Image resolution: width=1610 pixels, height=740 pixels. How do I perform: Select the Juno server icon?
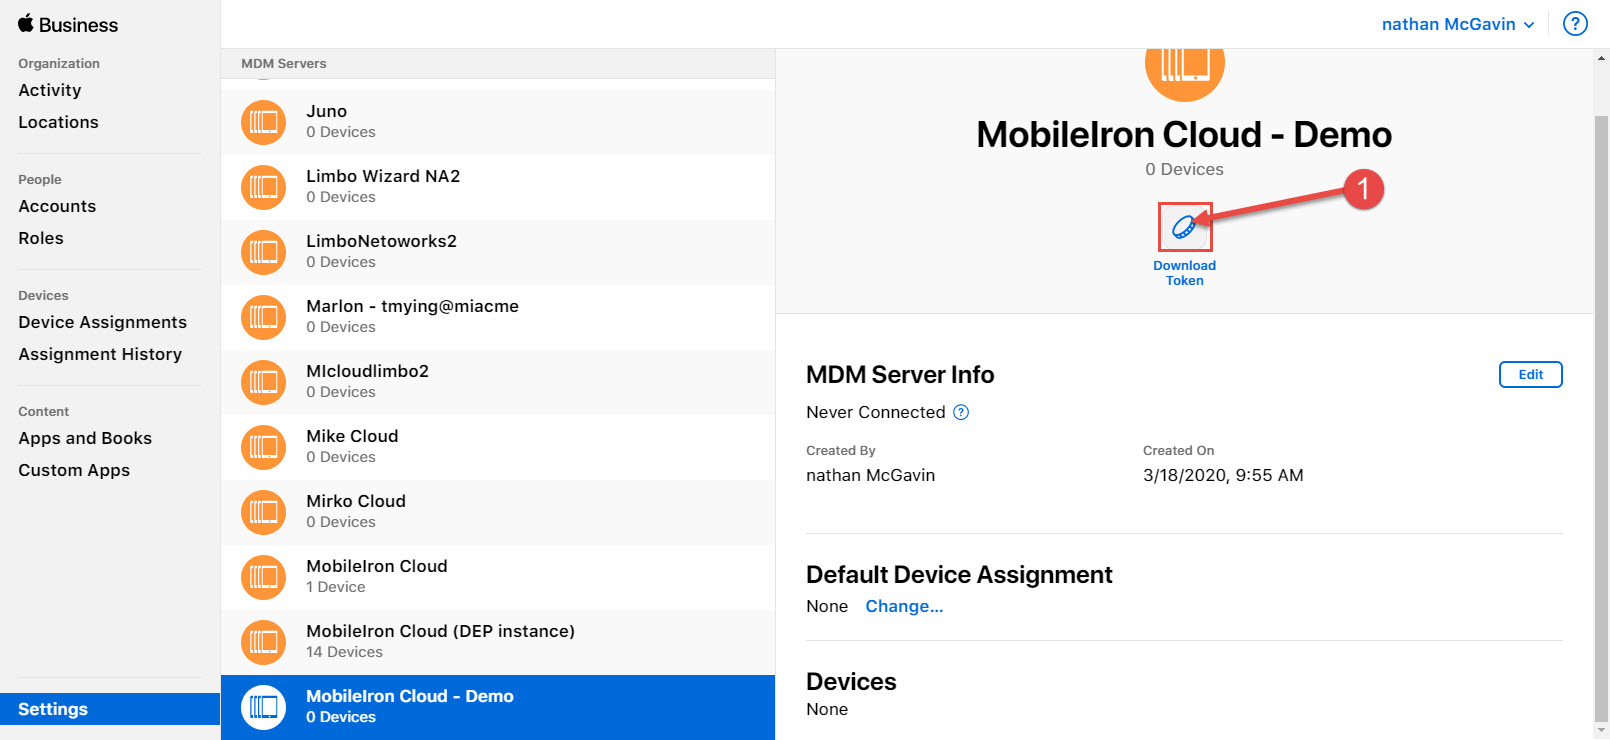(263, 121)
